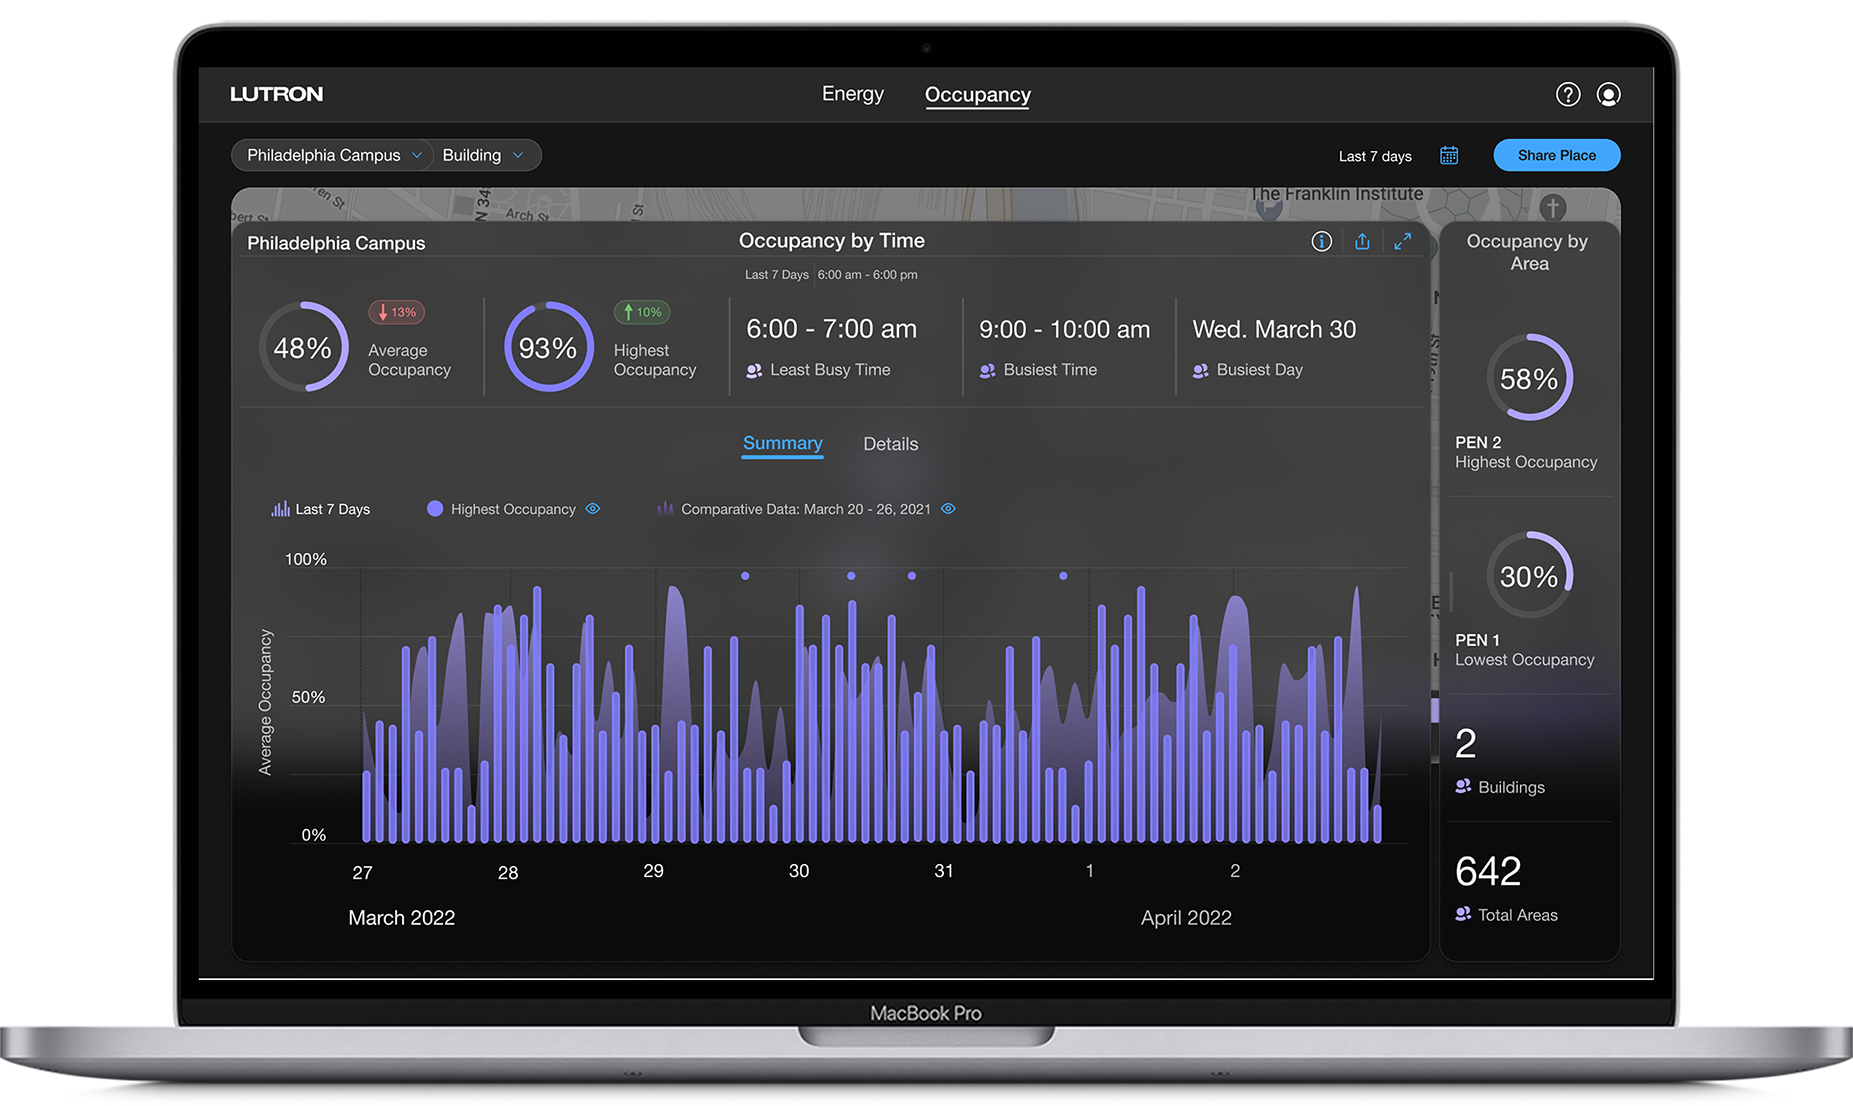Toggle visibility eye for Comparative Data
Screen dimensions: 1853x1106
[x=948, y=509]
